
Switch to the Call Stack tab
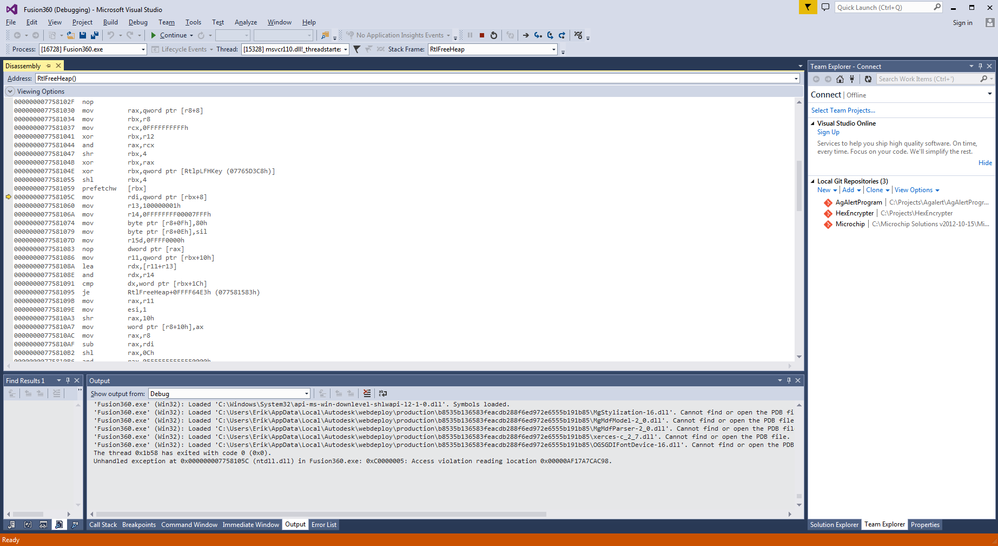point(102,525)
